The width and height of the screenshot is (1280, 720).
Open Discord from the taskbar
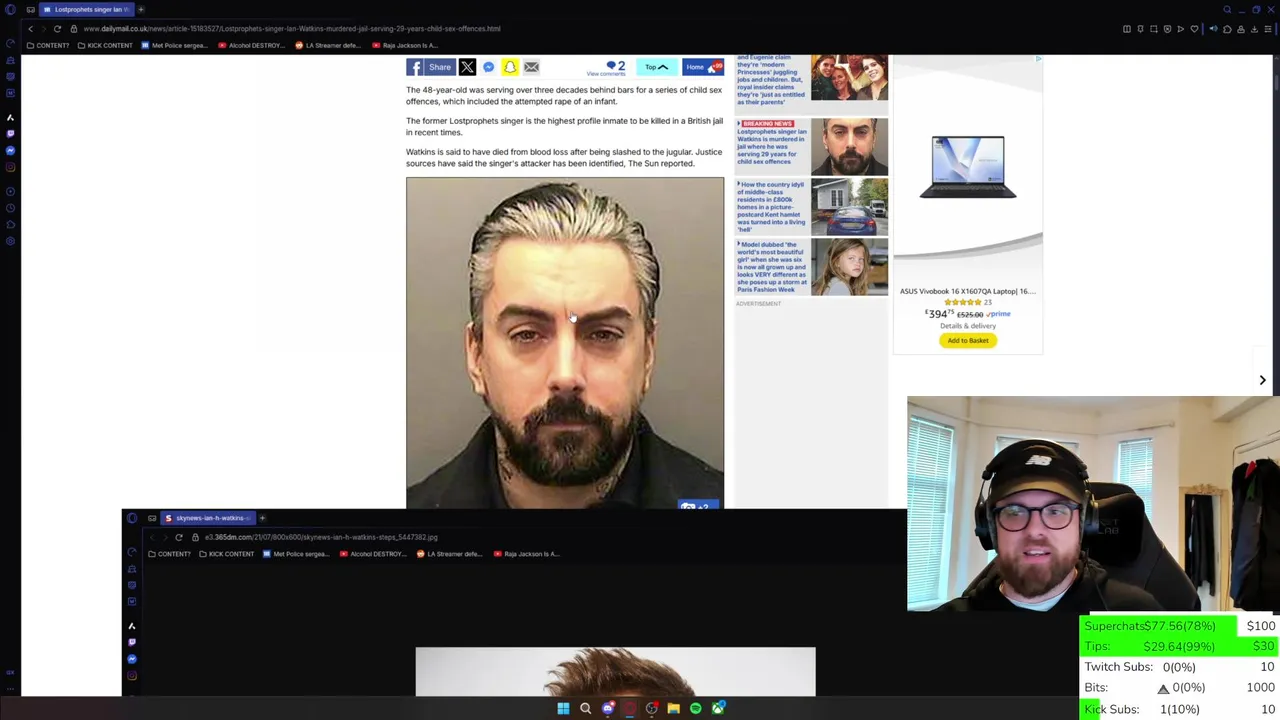[x=608, y=709]
